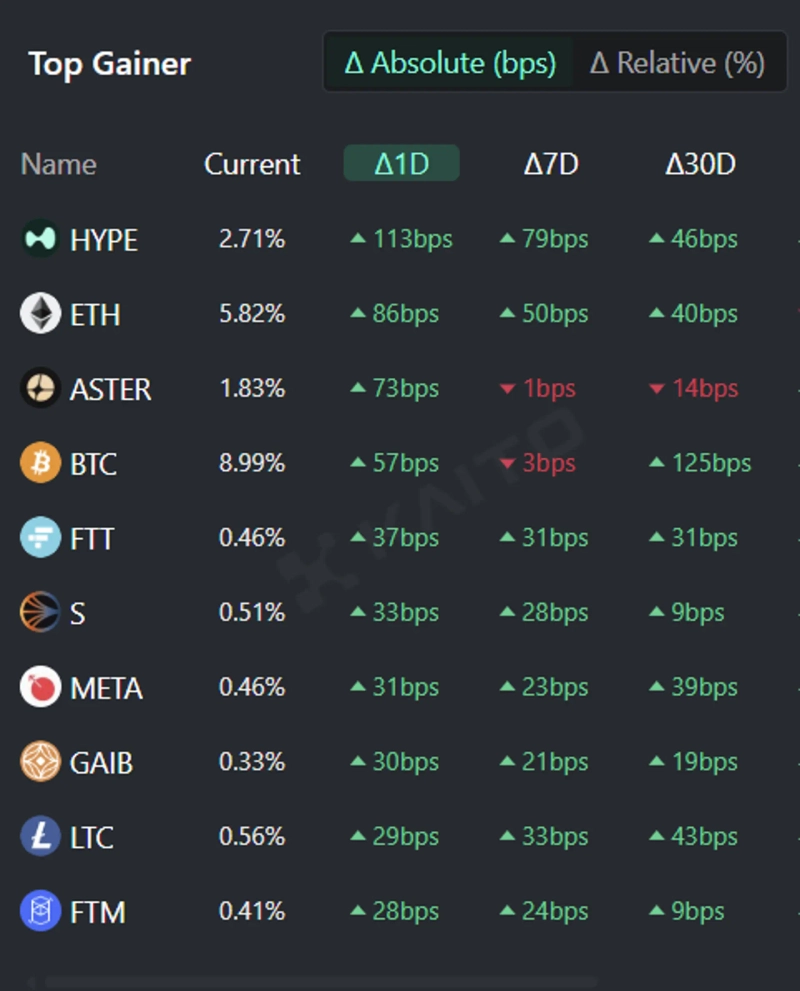Sort by the Δ7D column
Image resolution: width=800 pixels, height=991 pixels.
pos(551,164)
